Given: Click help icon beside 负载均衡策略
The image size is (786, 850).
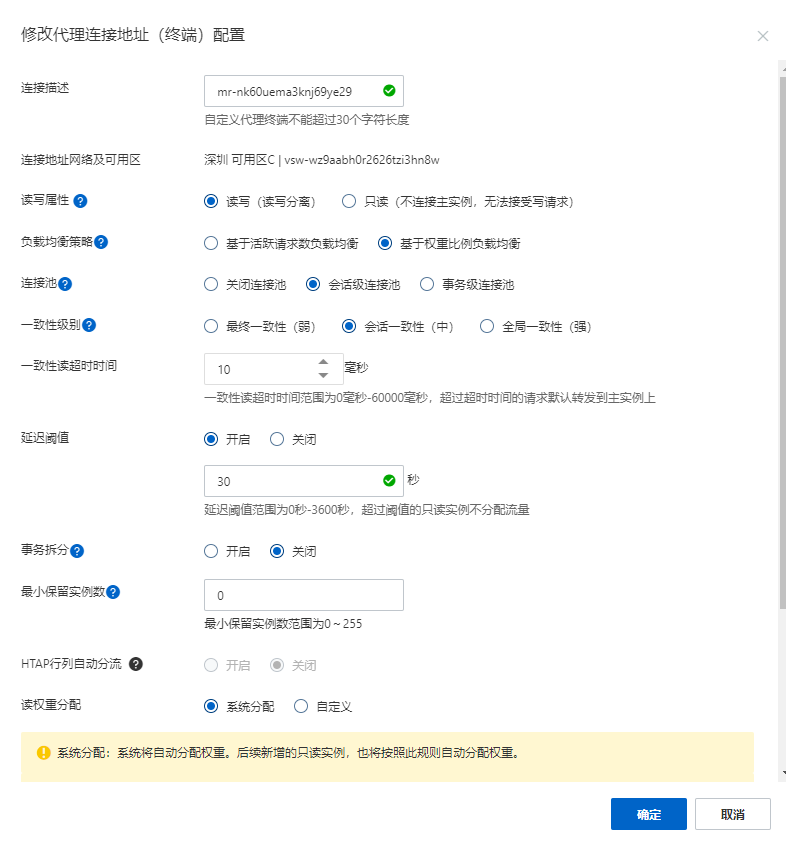Looking at the screenshot, I should [101, 242].
